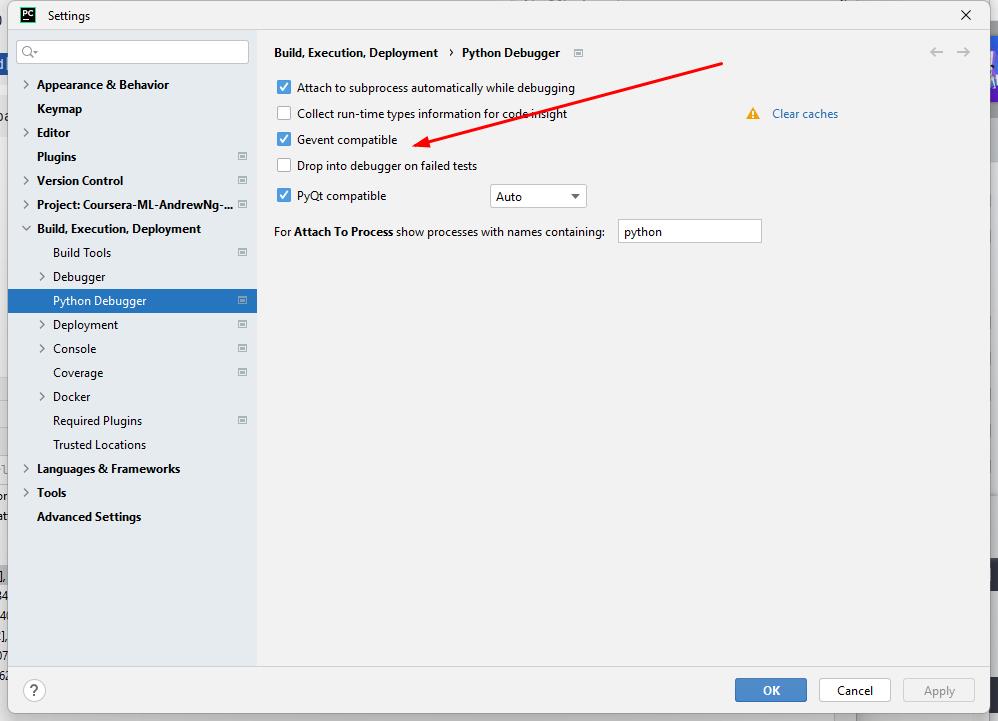Go back with the left arrow icon
The width and height of the screenshot is (998, 721).
coord(936,52)
